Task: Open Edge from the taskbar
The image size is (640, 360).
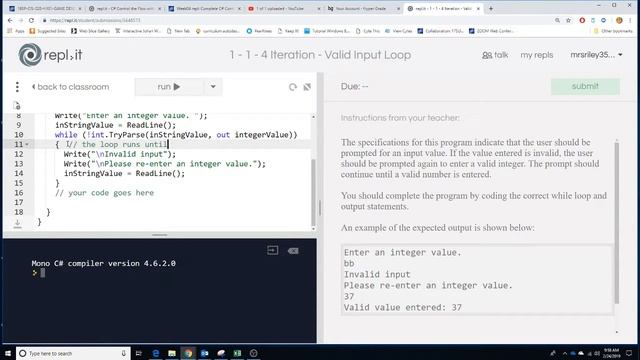Action: pos(156,353)
